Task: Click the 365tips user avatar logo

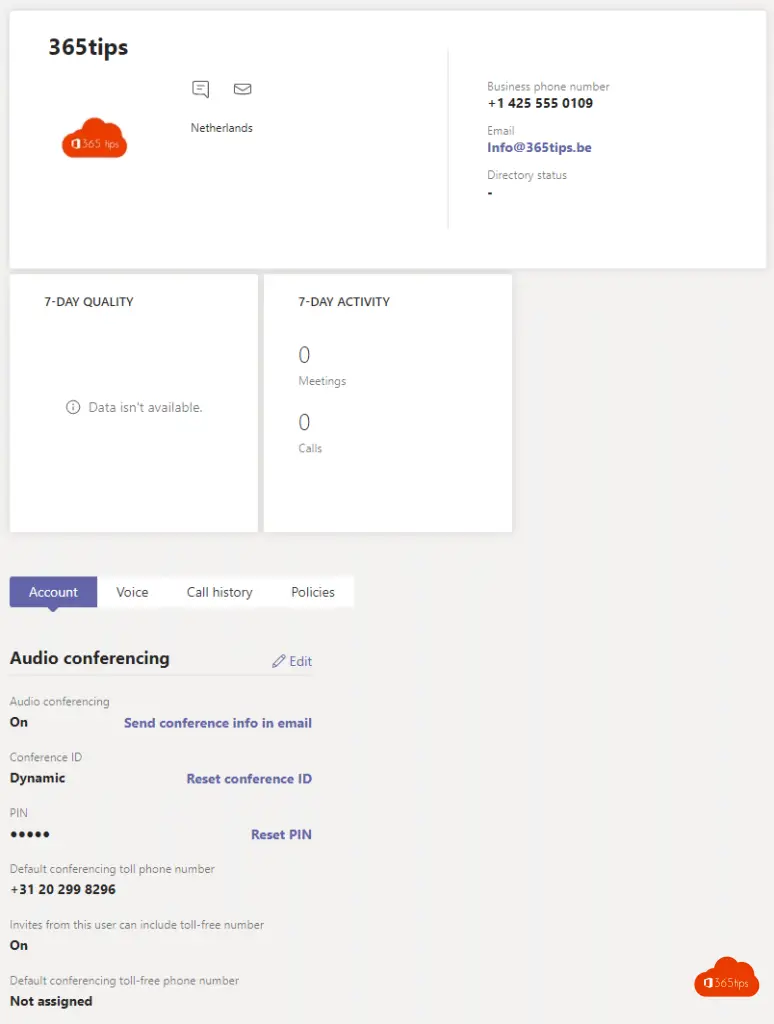Action: pos(95,140)
